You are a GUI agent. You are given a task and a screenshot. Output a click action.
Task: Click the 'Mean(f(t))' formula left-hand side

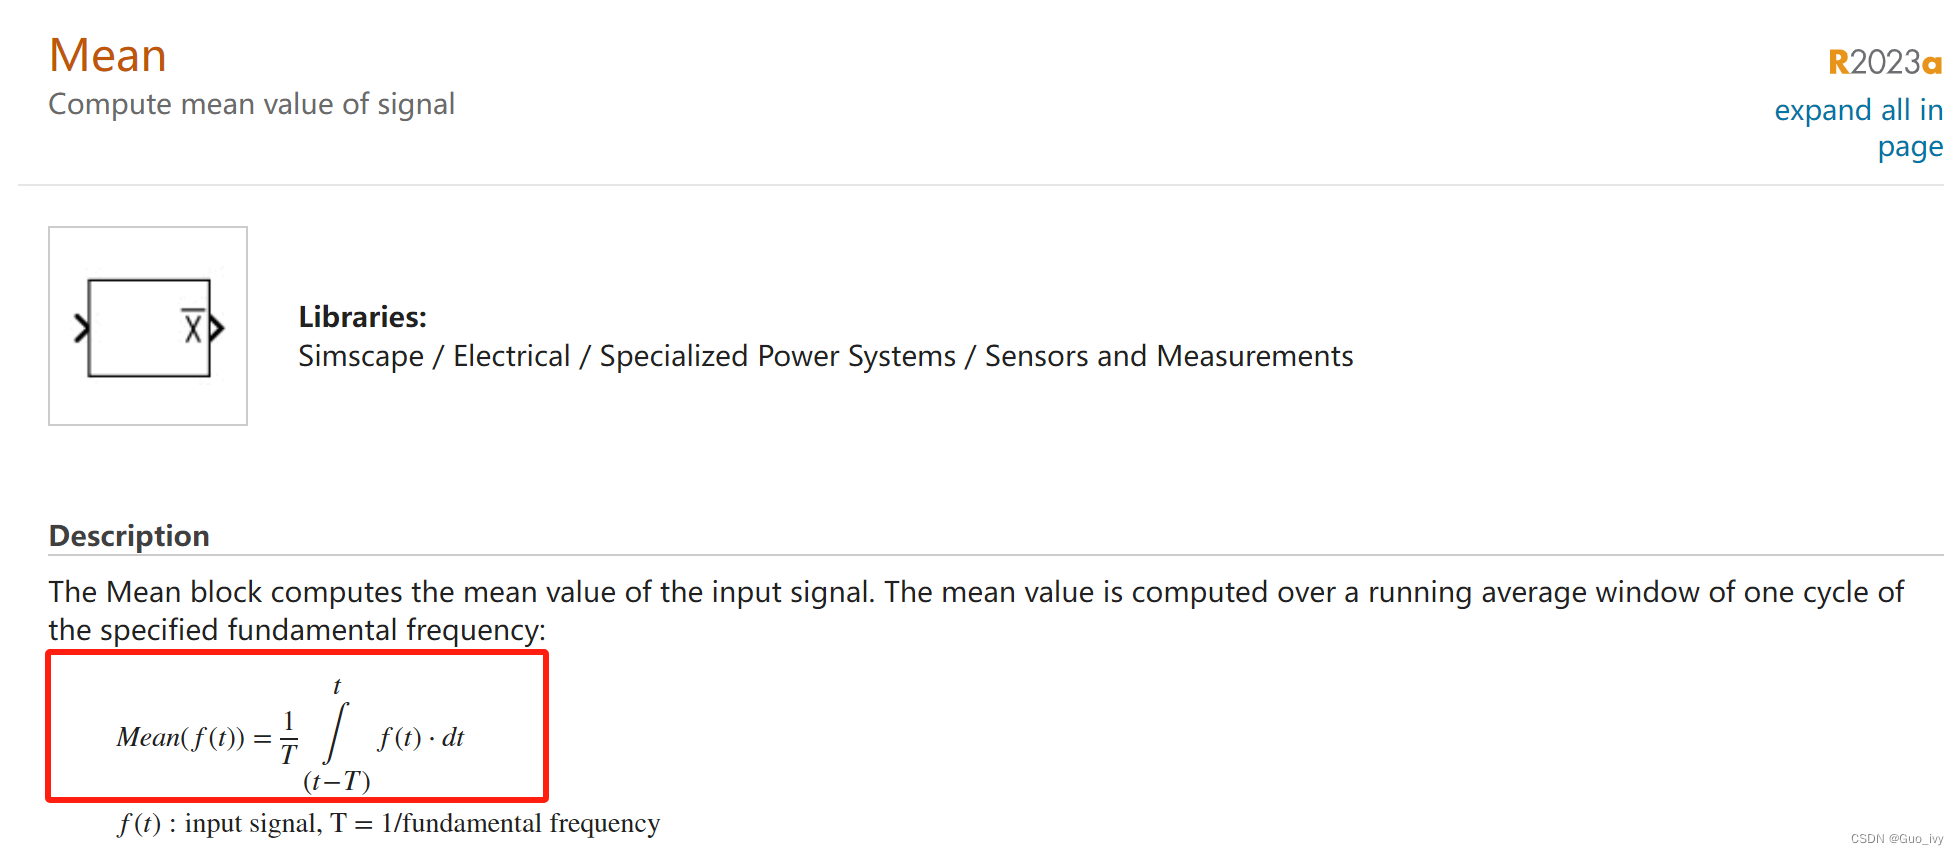click(180, 738)
